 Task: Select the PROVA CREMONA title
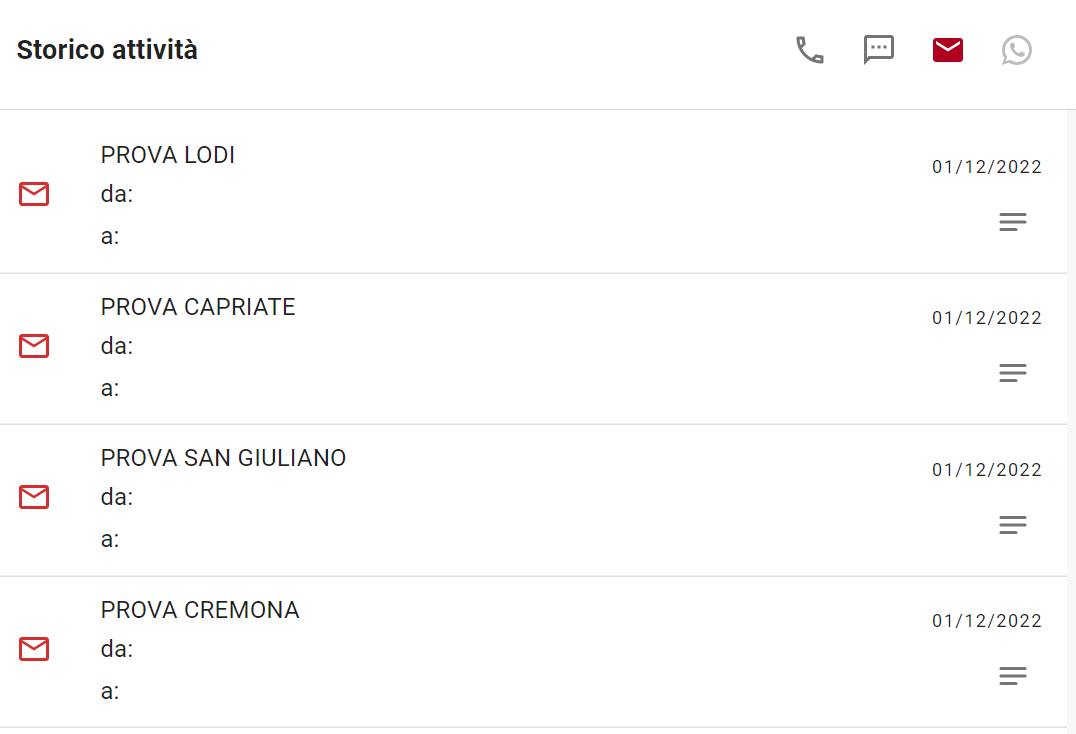(200, 610)
